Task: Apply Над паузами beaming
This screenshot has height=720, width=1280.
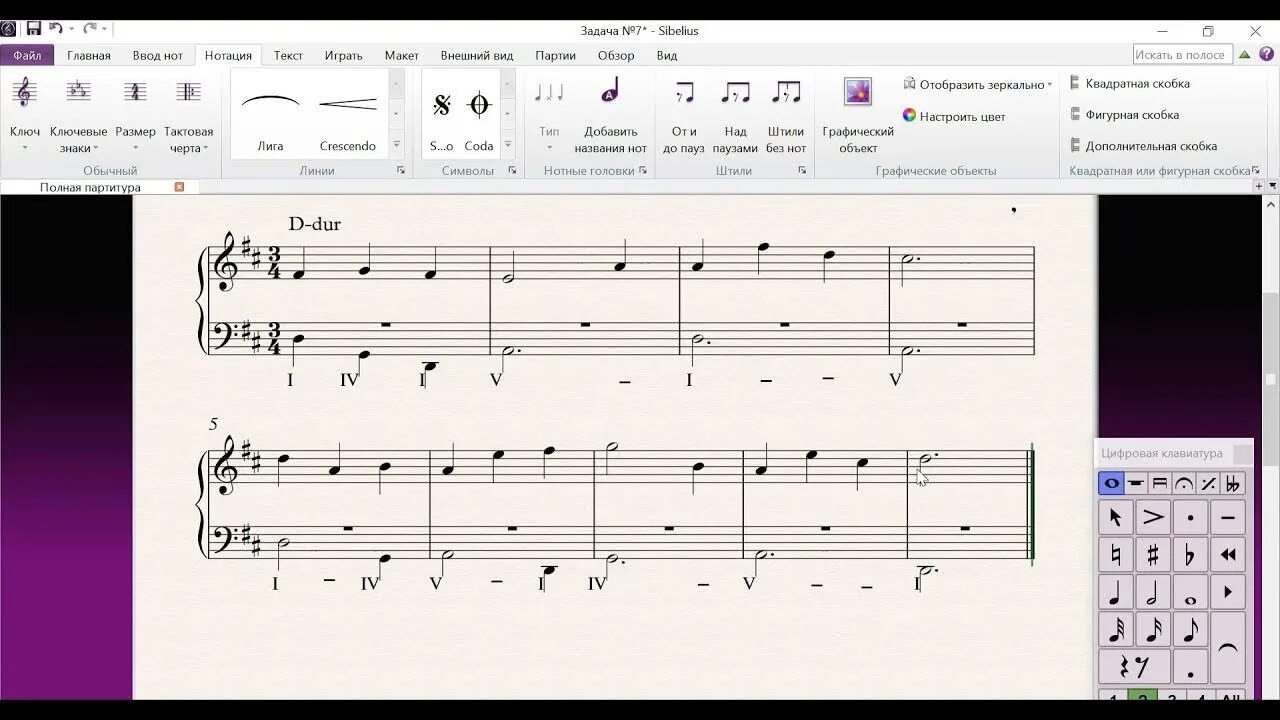Action: [735, 113]
